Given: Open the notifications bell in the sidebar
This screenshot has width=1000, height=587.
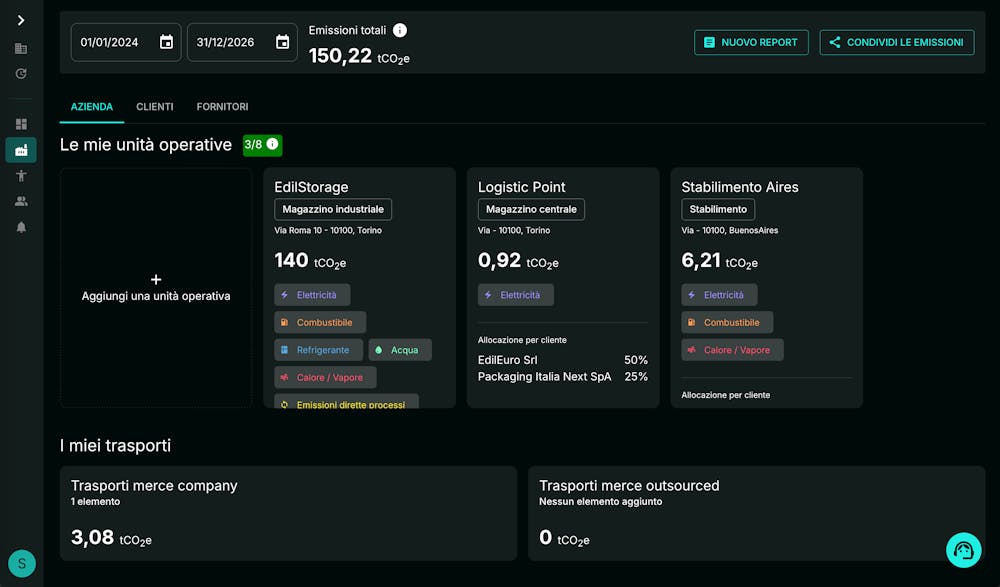Looking at the screenshot, I should point(20,227).
